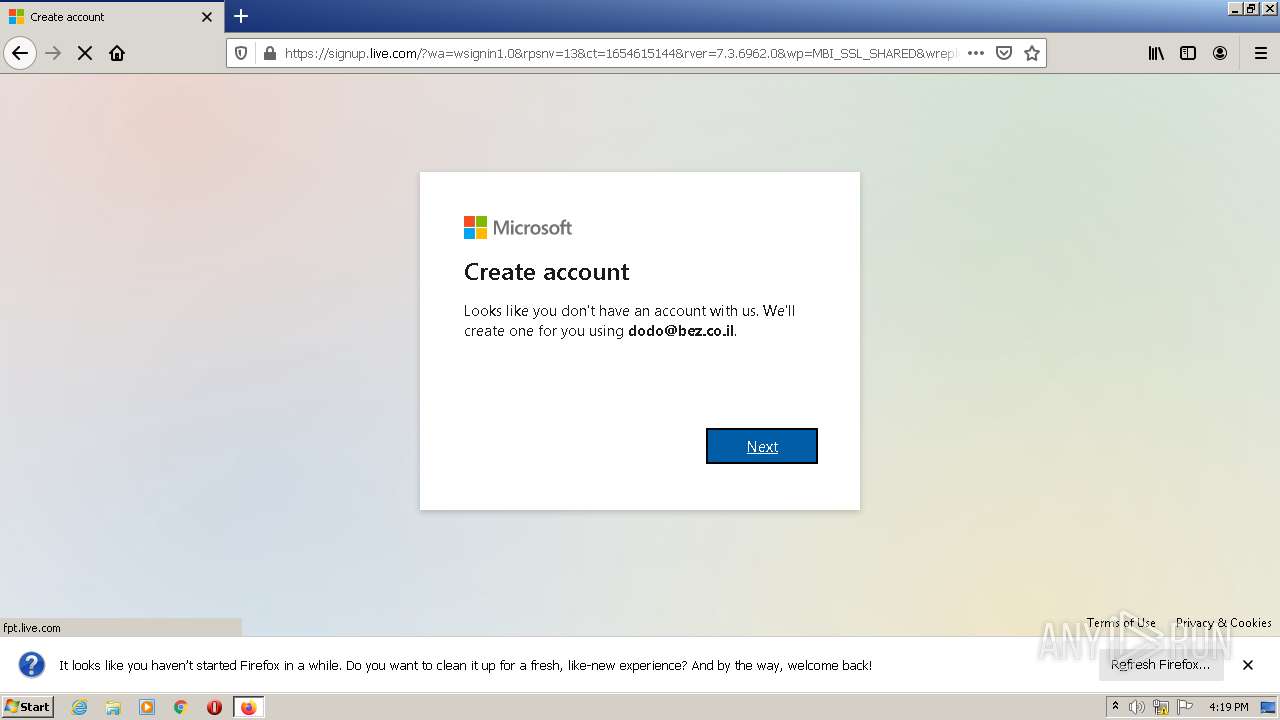Open page actions three-dot menu
The image size is (1280, 720).
pyautogui.click(x=976, y=53)
